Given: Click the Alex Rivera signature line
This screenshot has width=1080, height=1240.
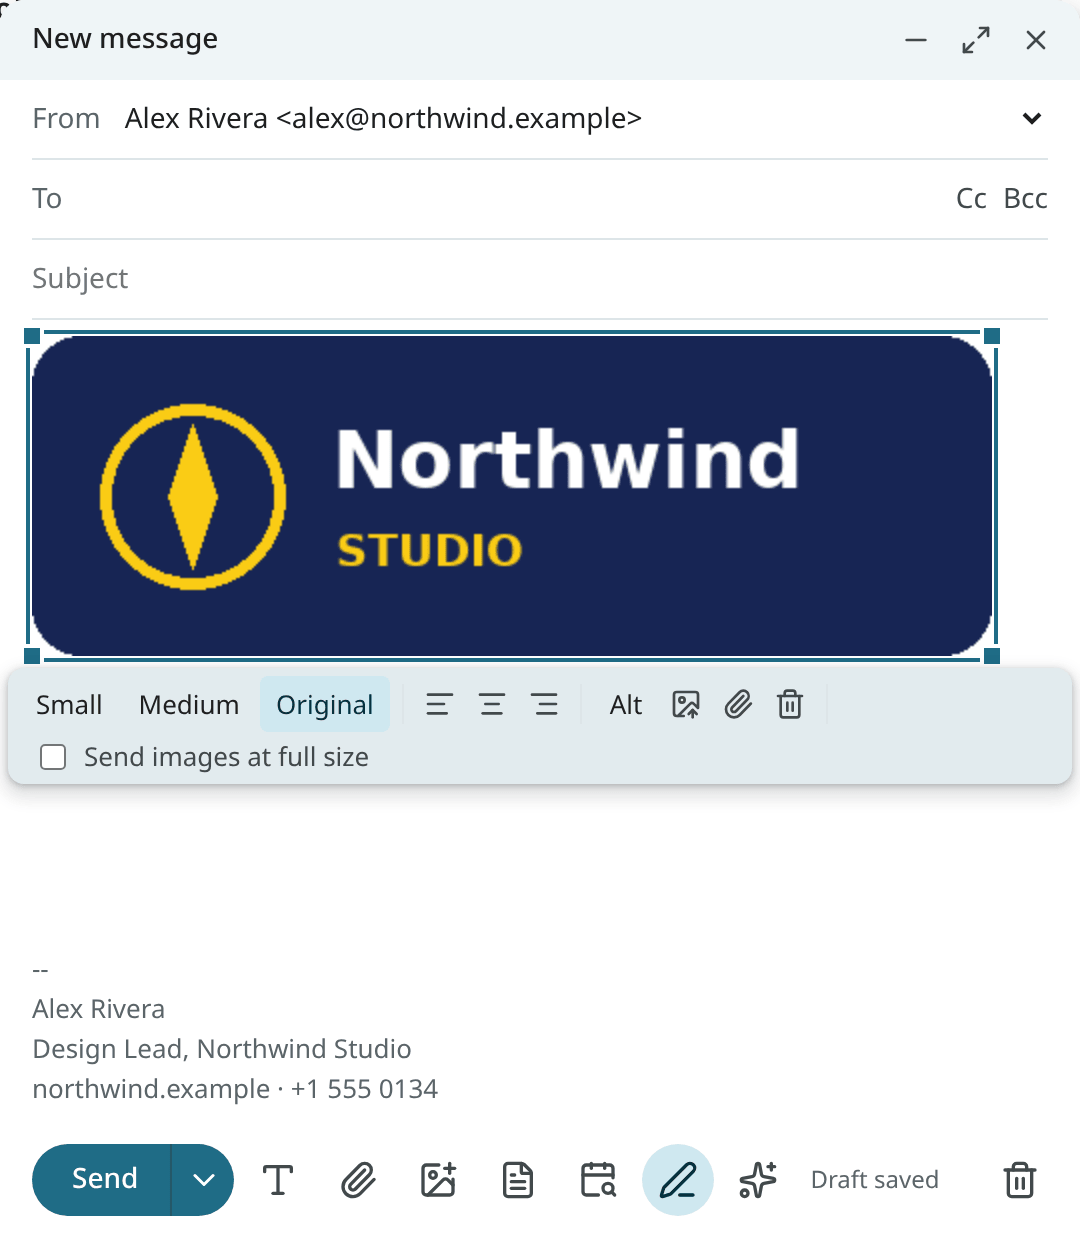Looking at the screenshot, I should pos(98,1009).
